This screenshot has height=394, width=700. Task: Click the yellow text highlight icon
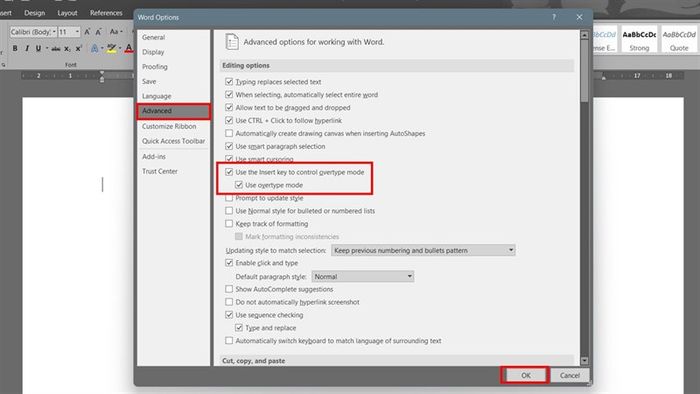tap(112, 49)
